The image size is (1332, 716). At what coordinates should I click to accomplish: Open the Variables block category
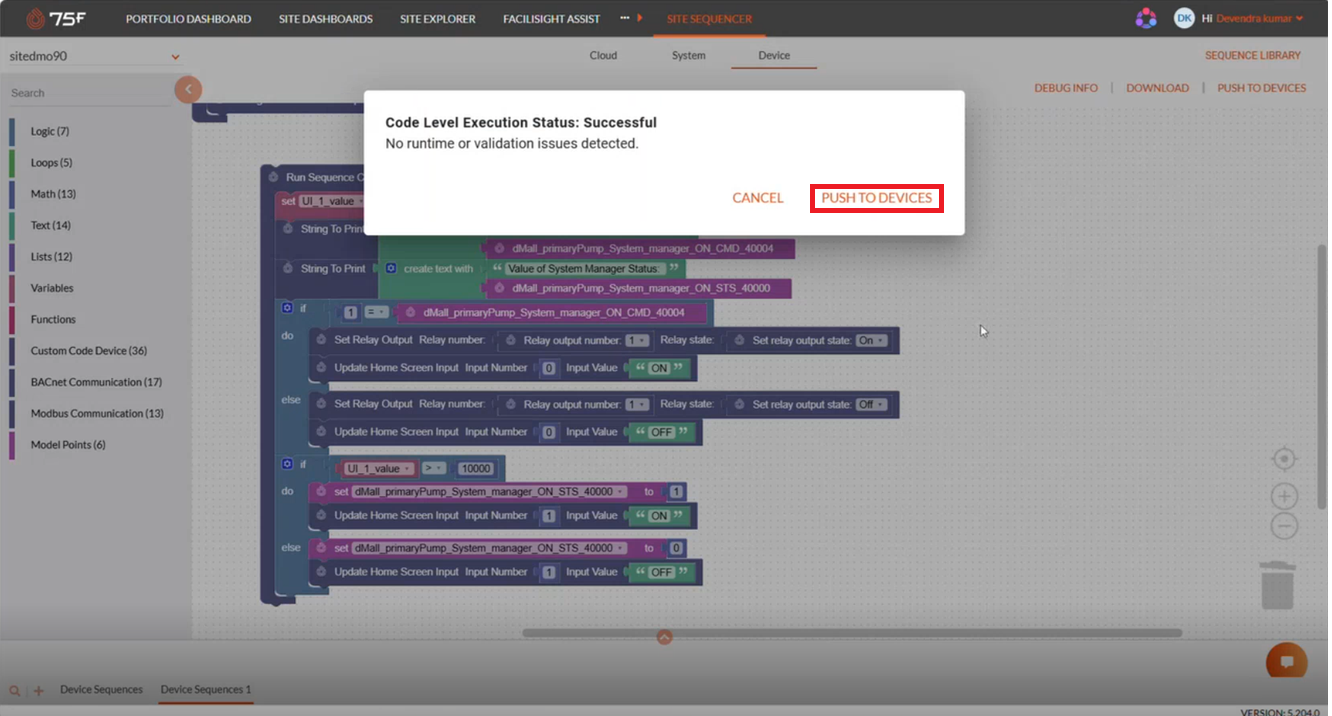[52, 288]
